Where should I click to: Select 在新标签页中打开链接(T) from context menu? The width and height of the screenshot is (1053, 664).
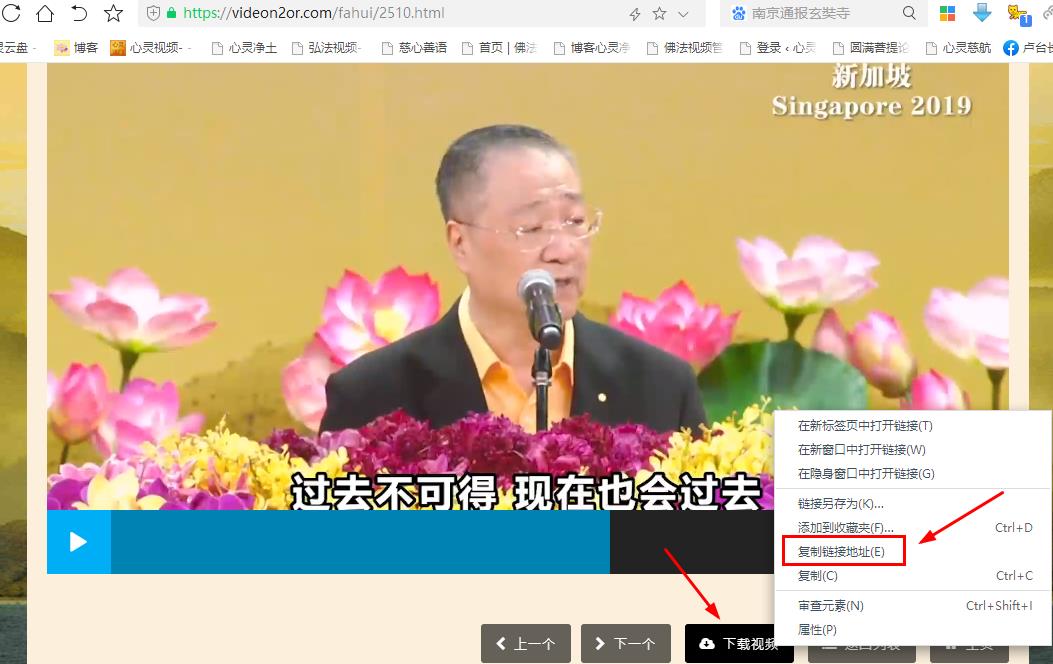point(913,426)
